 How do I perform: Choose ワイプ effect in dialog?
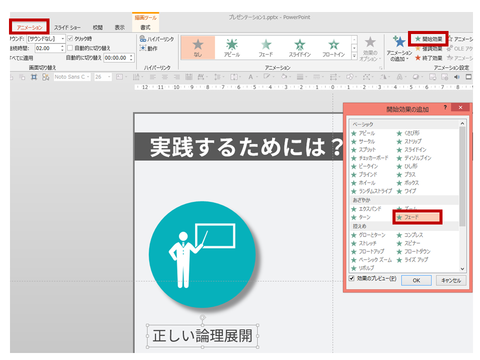(x=406, y=191)
